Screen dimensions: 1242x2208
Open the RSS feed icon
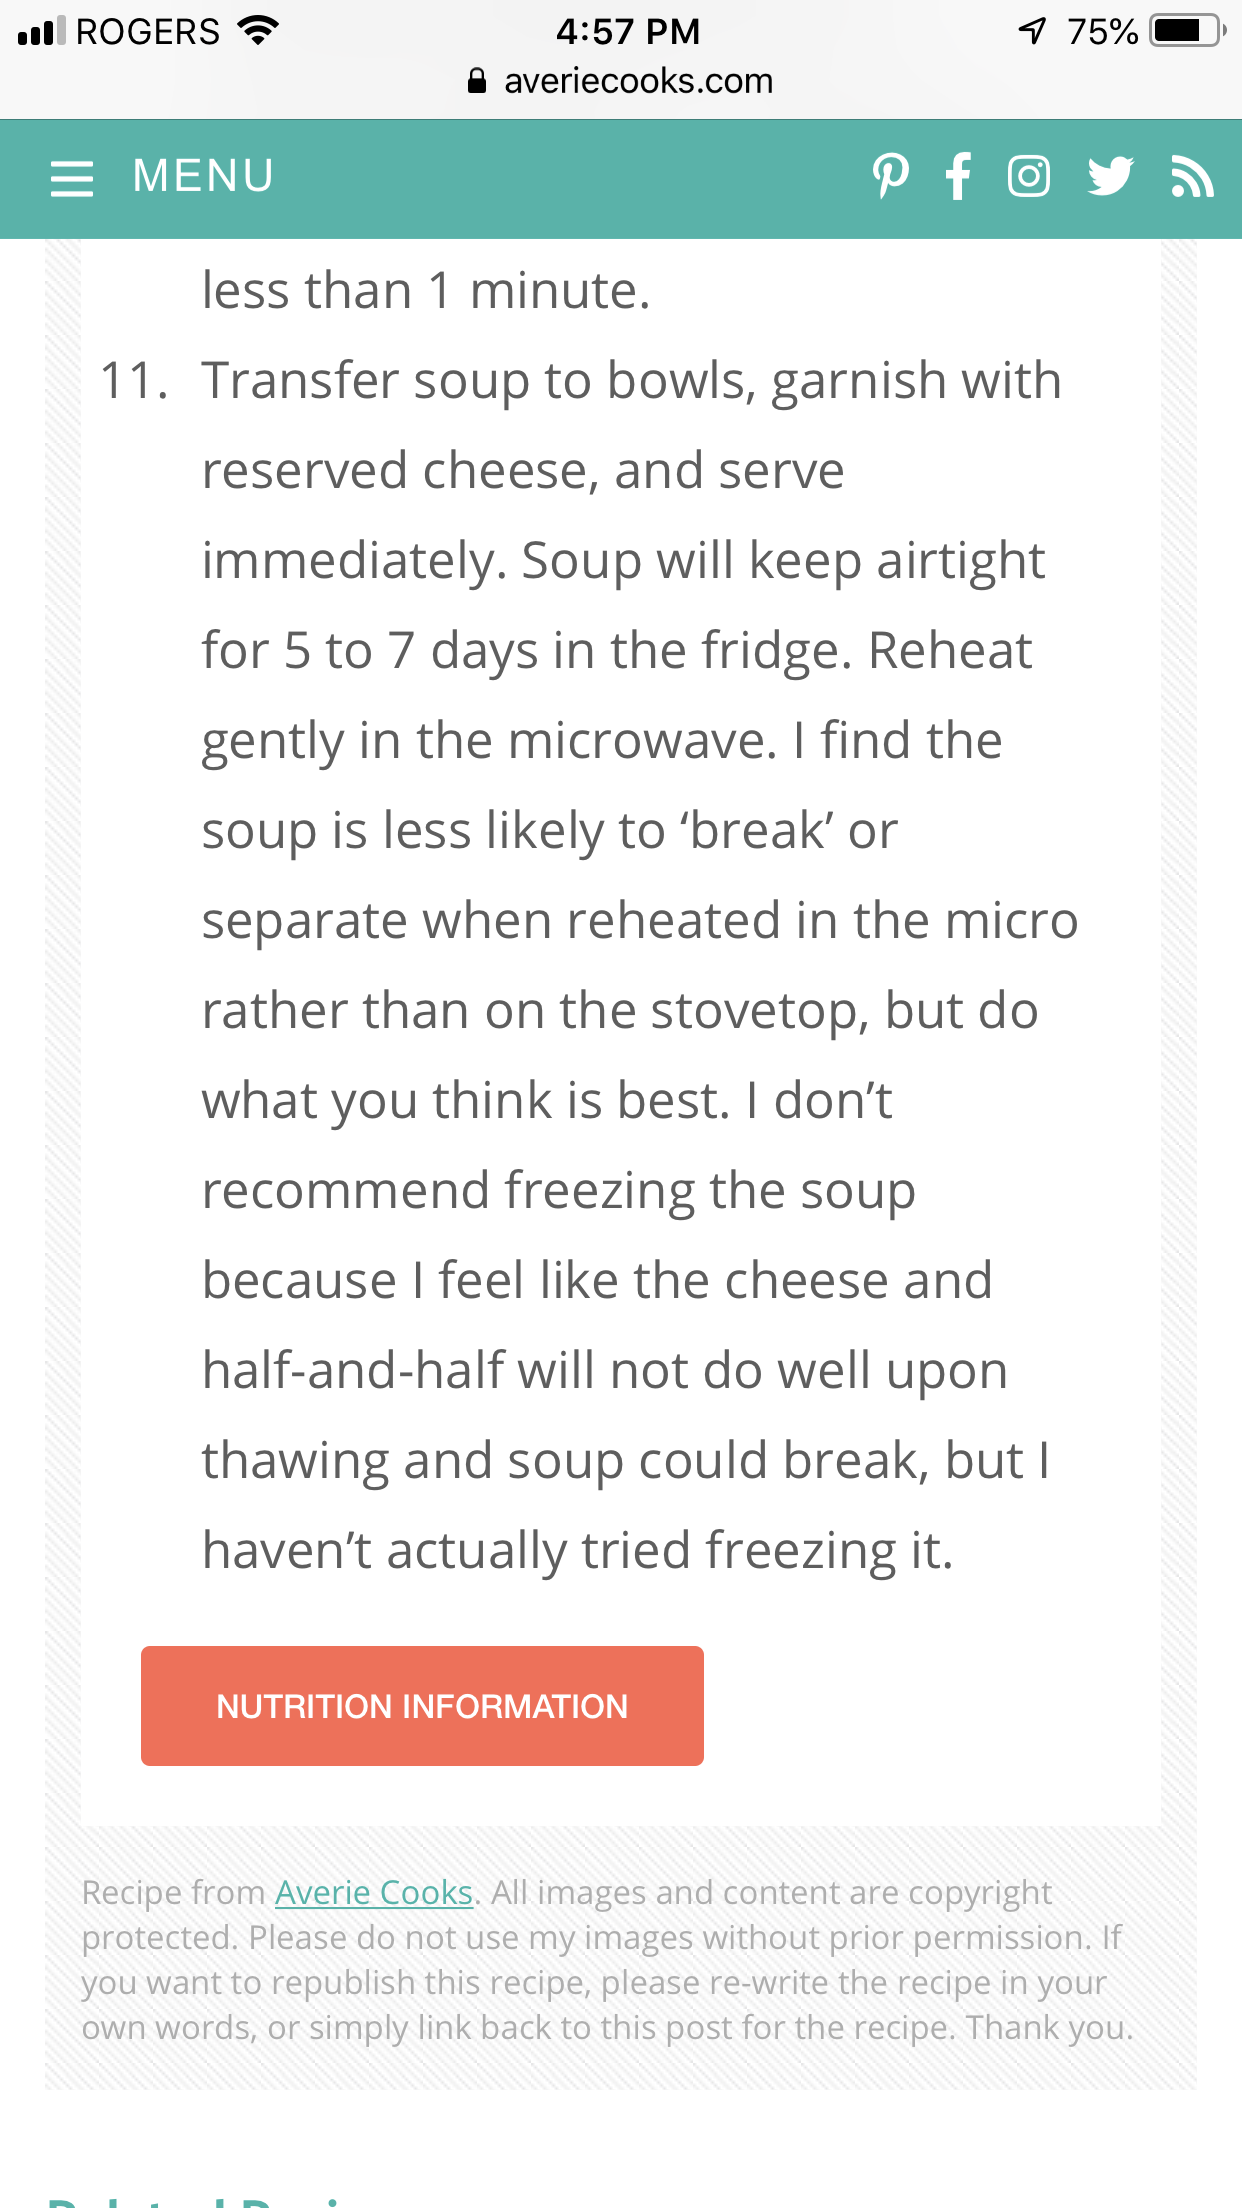tap(1191, 177)
